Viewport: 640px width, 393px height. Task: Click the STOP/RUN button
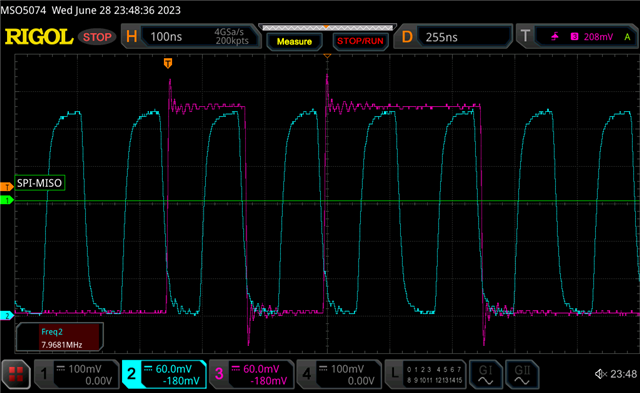[x=360, y=42]
